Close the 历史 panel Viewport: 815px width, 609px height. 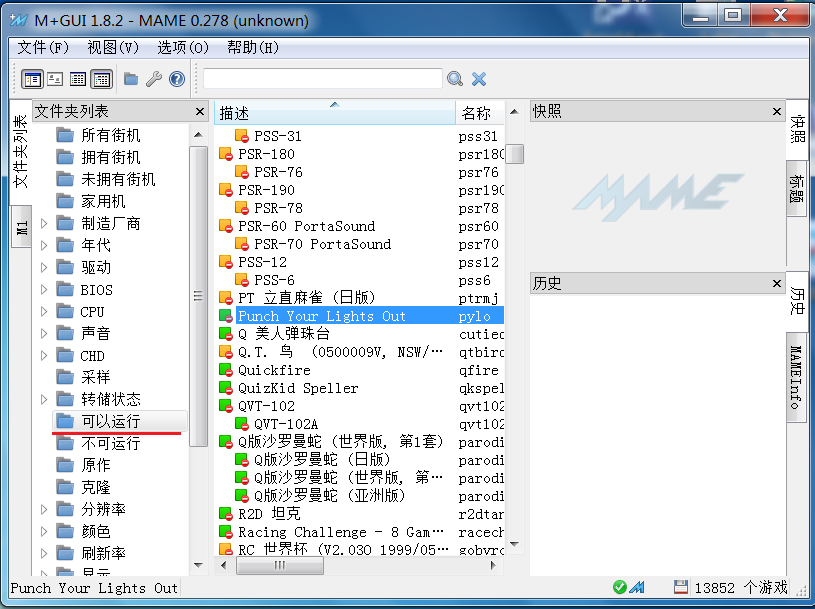(x=777, y=284)
